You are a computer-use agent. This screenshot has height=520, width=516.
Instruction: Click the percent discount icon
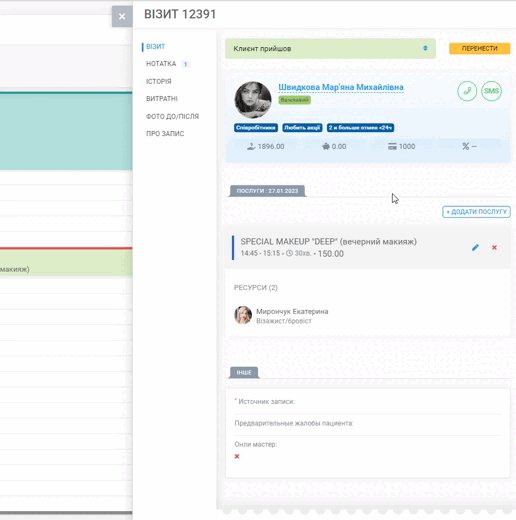(x=465, y=146)
